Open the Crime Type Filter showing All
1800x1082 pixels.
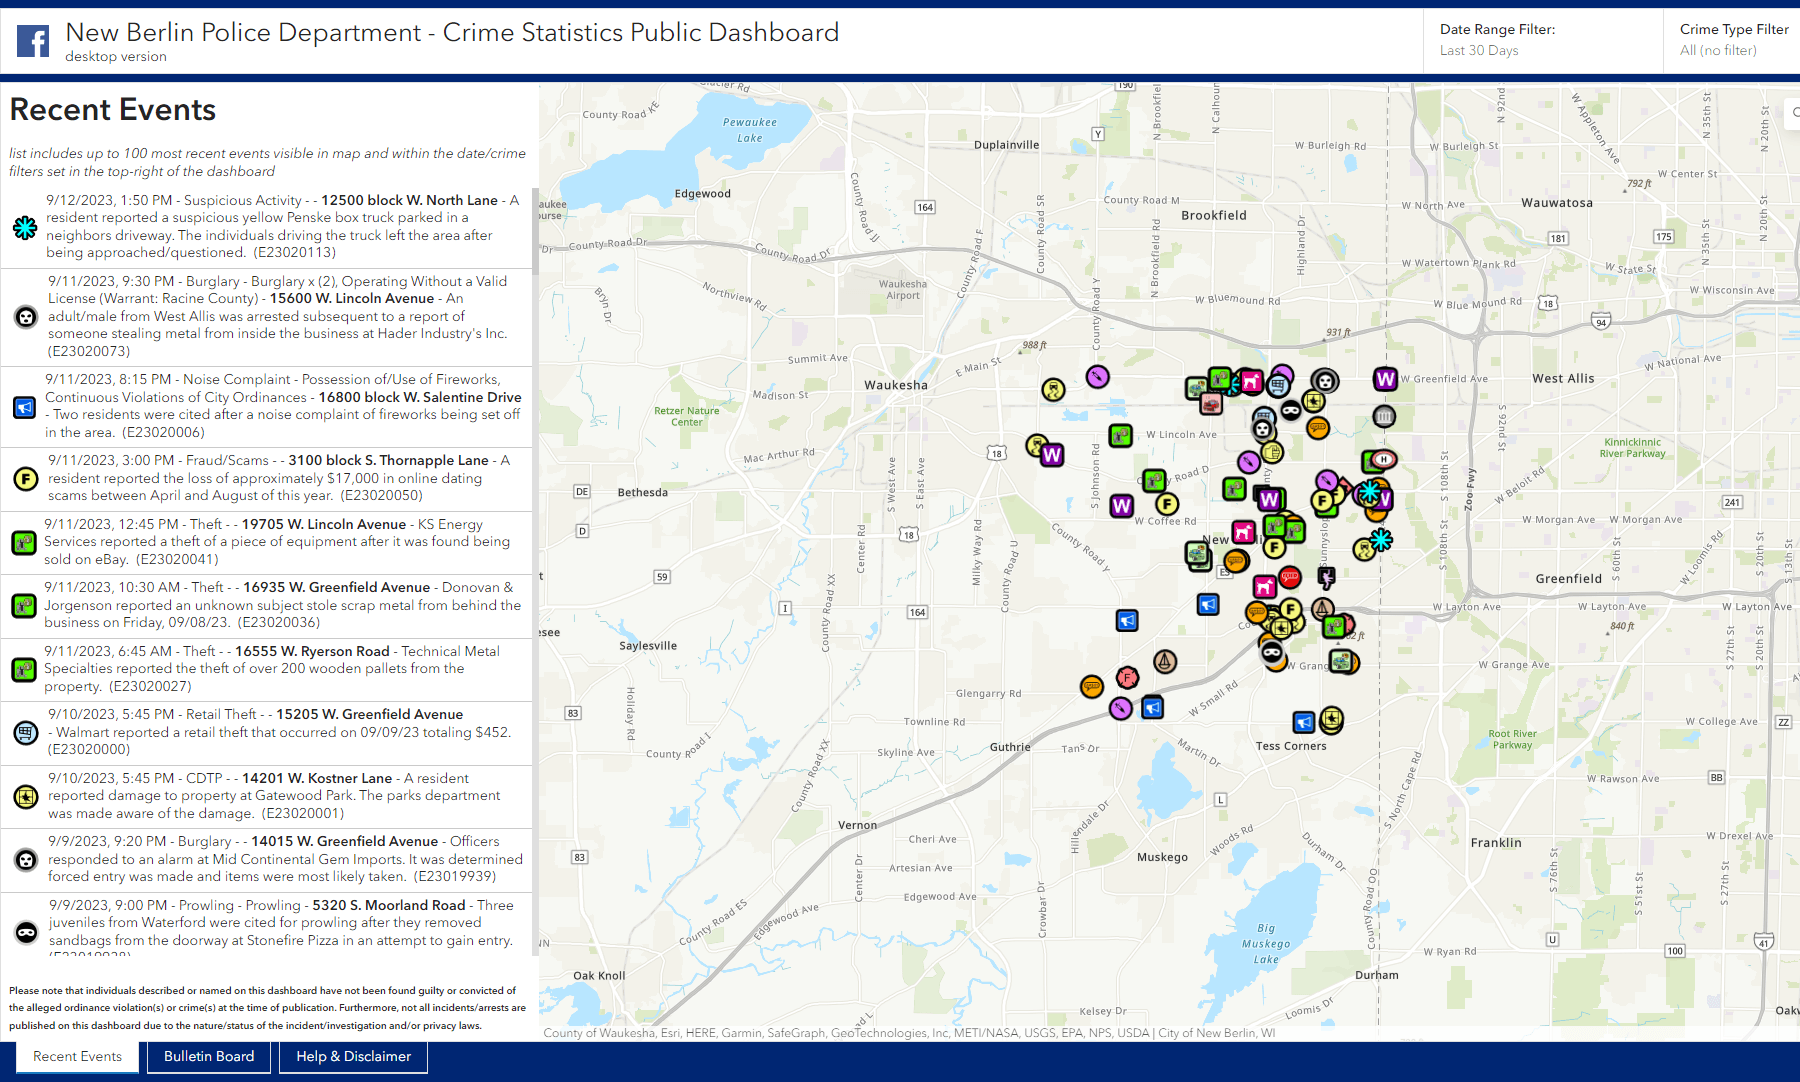[1733, 40]
